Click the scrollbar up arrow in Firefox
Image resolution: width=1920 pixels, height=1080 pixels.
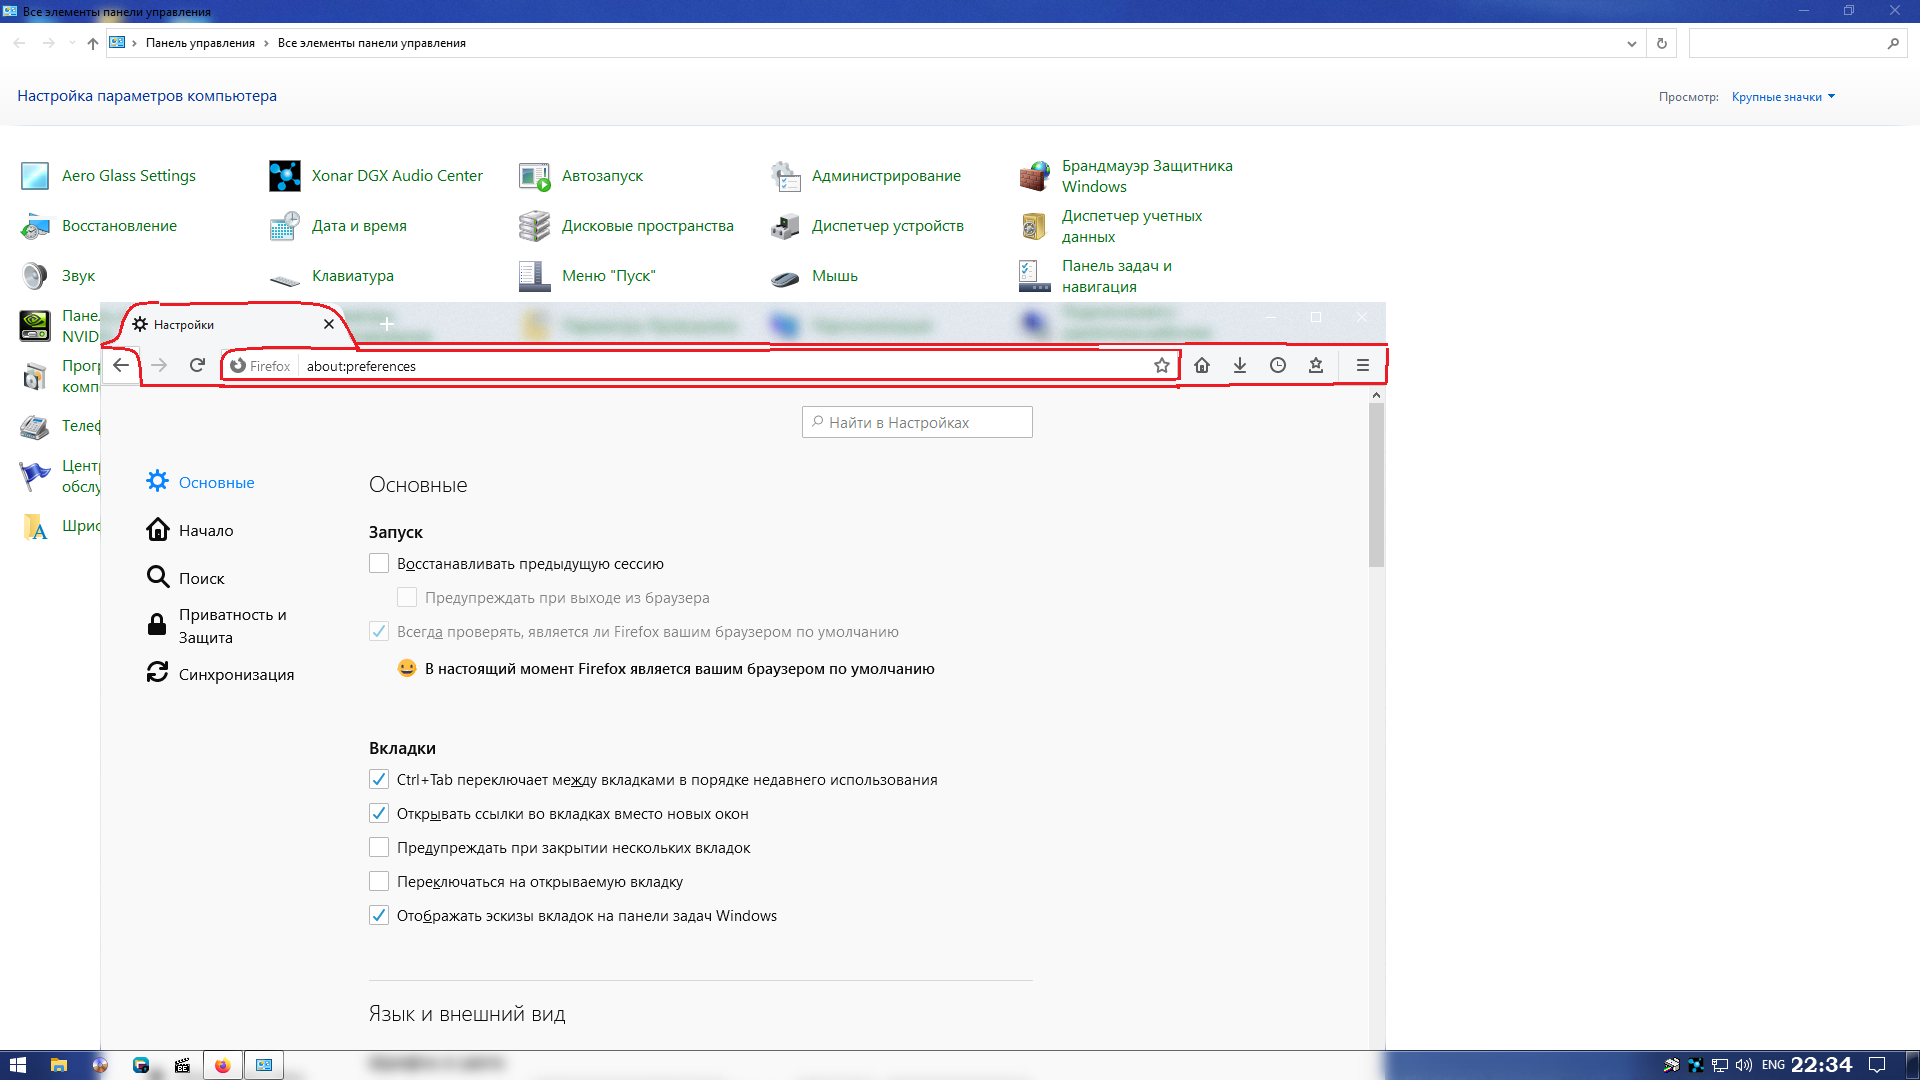click(1376, 395)
